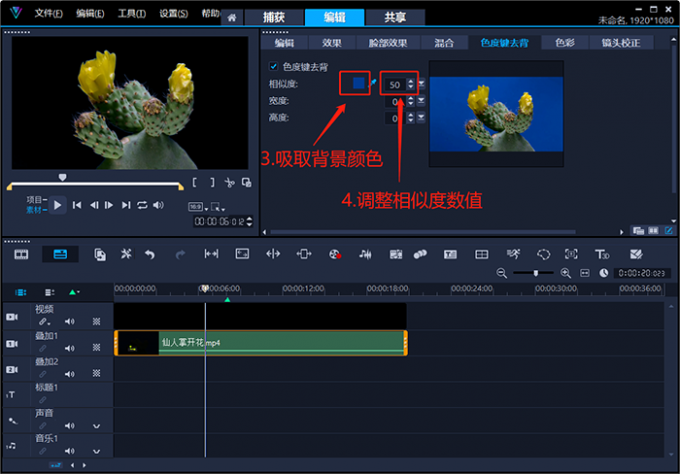Play the preview video

(x=57, y=205)
